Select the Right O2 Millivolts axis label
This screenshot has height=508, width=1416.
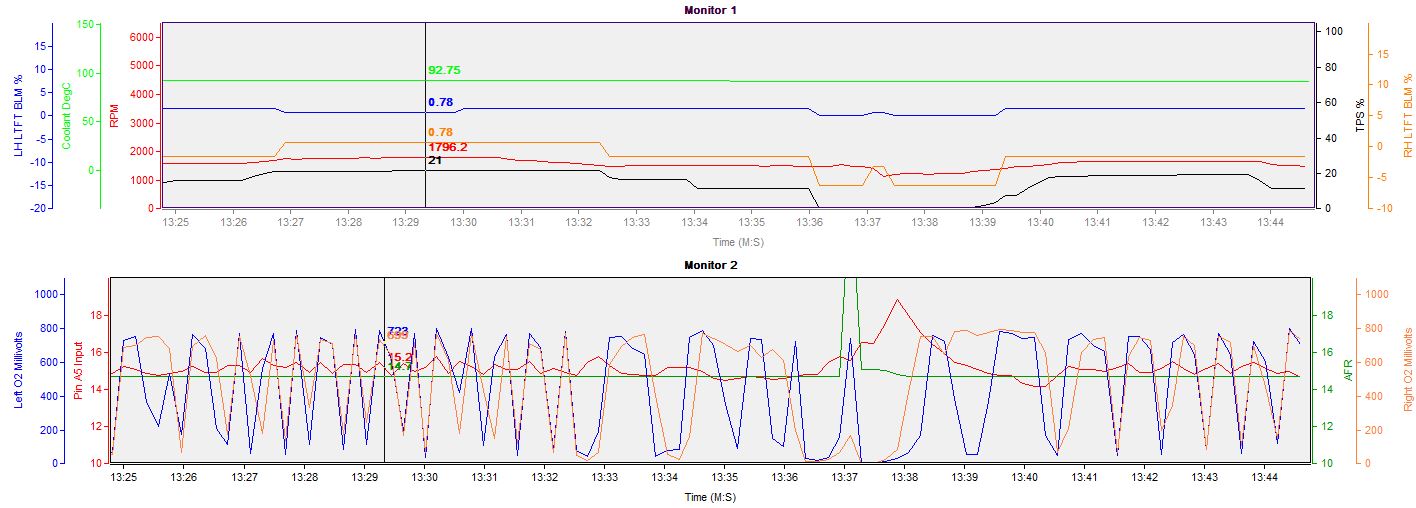[1407, 371]
